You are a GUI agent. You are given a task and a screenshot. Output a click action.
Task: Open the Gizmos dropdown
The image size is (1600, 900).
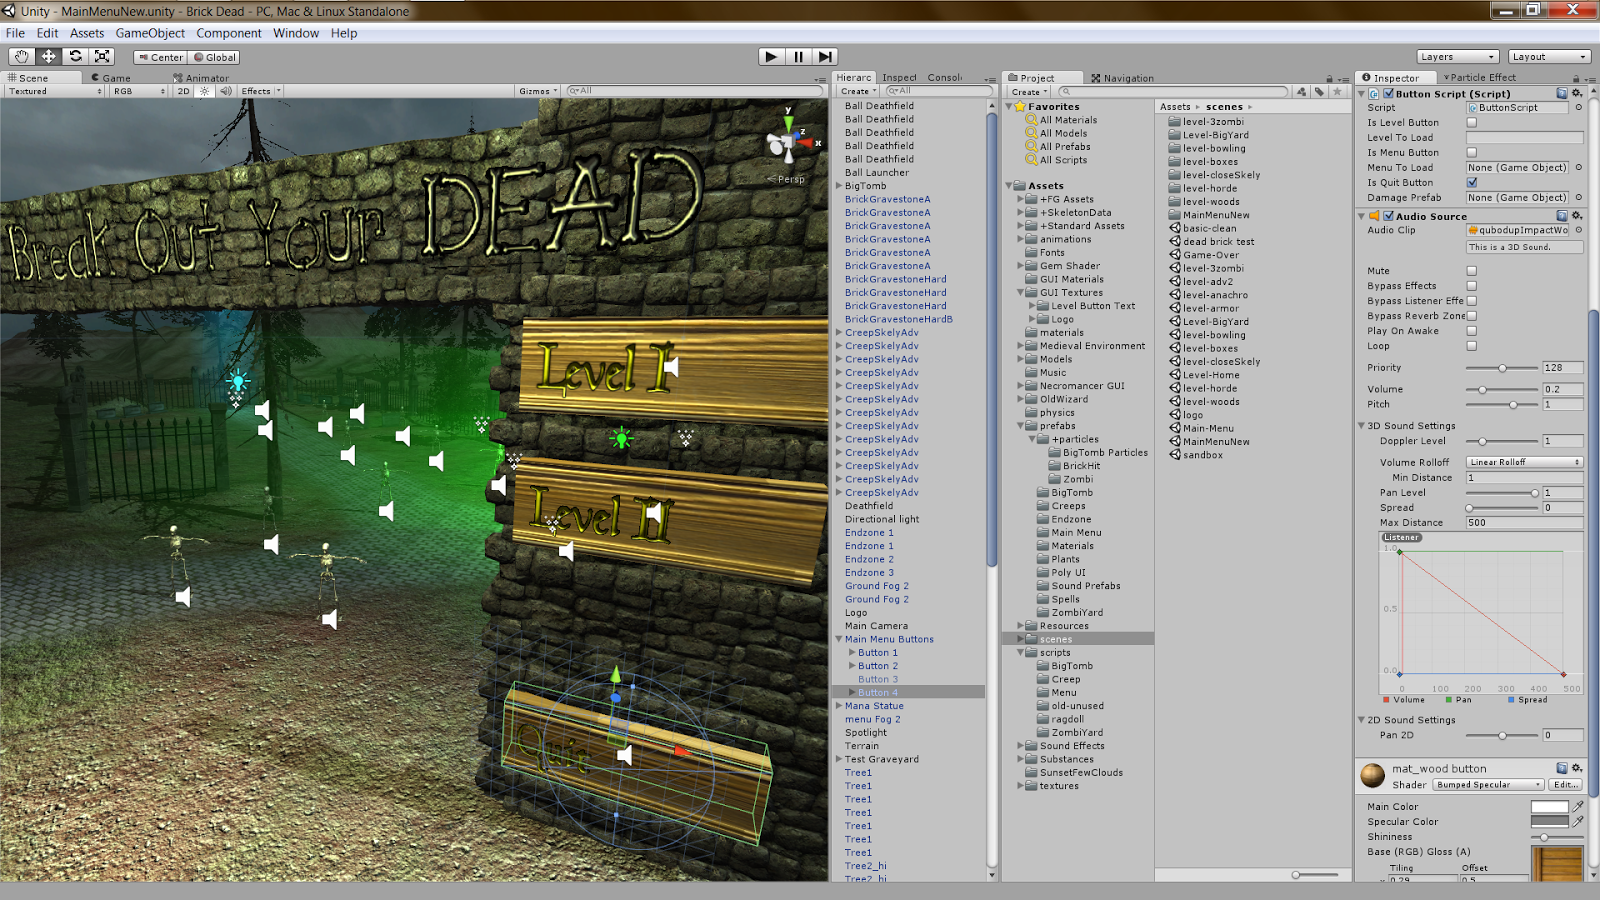[537, 91]
